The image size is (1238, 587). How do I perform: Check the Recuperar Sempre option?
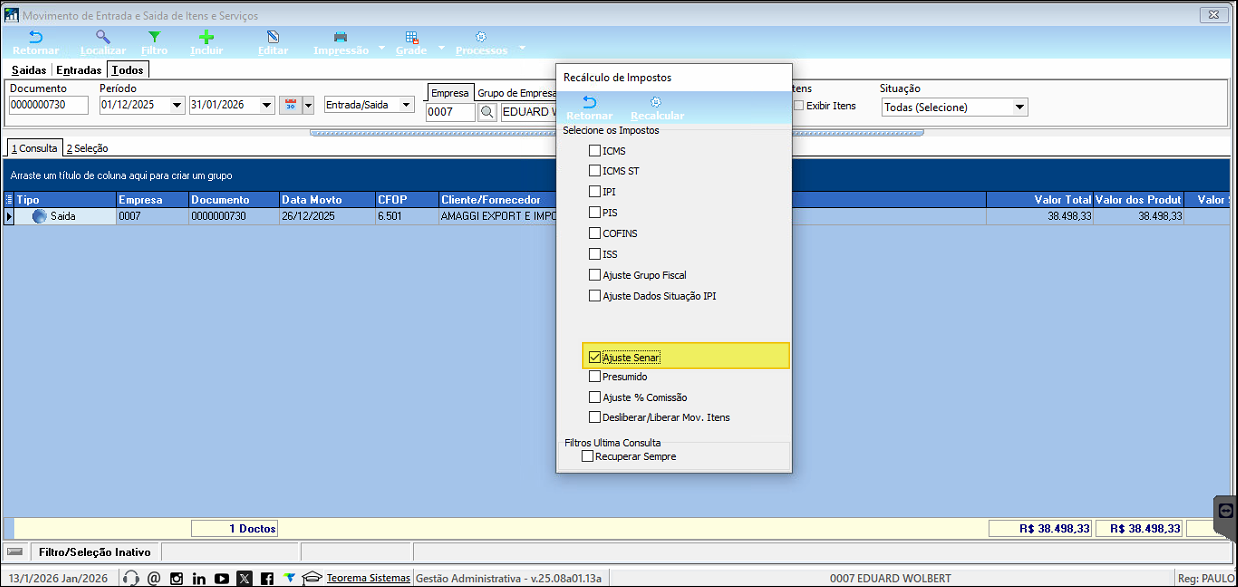point(588,456)
